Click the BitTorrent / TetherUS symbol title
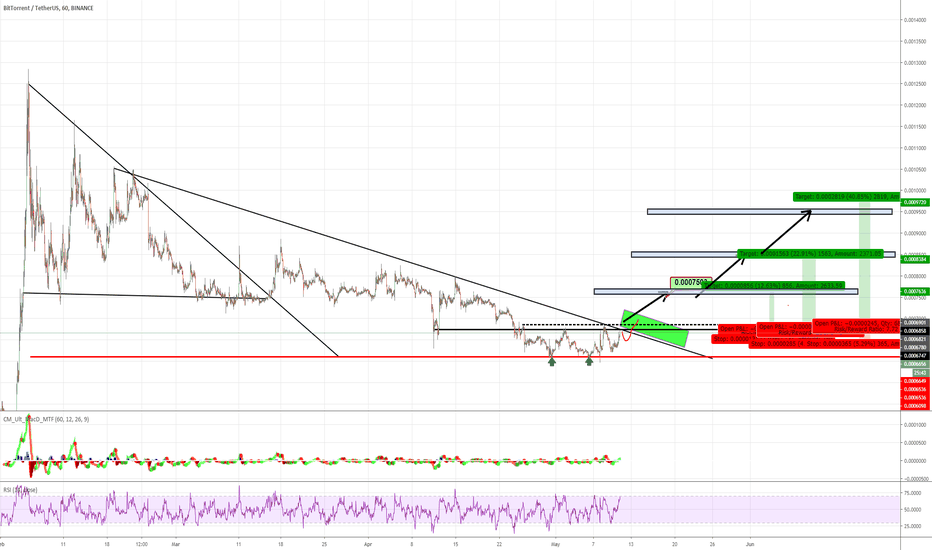This screenshot has width=932, height=550. [48, 8]
